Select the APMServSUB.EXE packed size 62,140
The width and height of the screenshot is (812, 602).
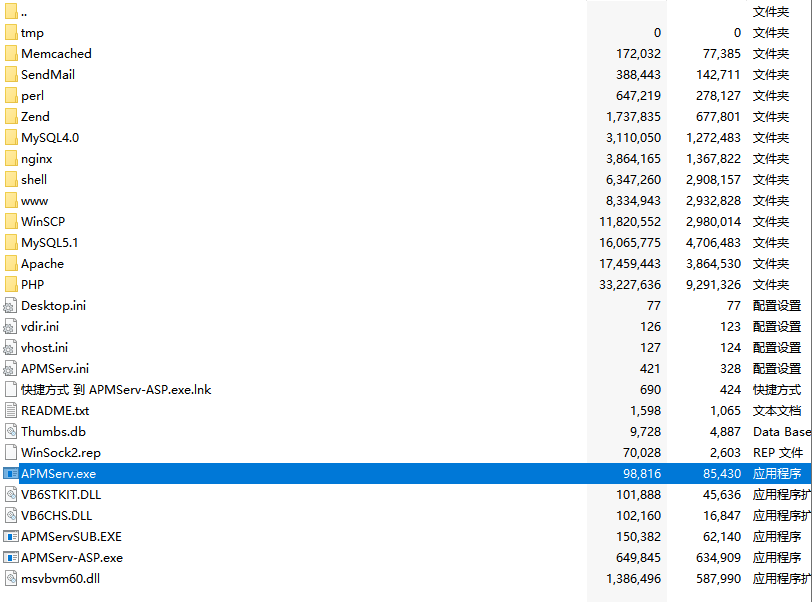click(x=722, y=536)
